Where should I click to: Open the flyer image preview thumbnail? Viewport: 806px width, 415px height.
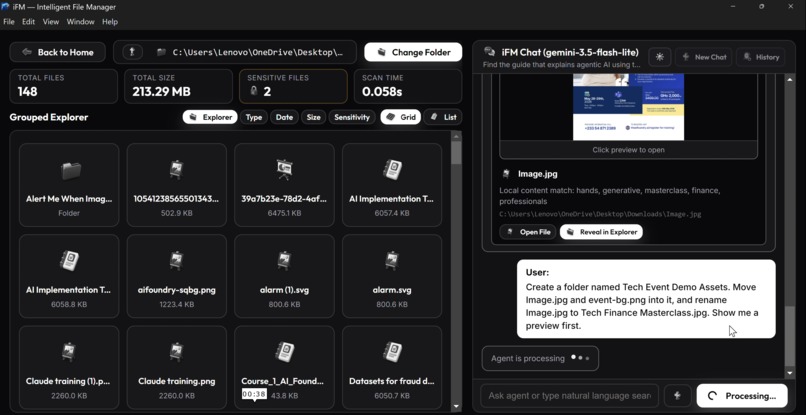point(628,107)
